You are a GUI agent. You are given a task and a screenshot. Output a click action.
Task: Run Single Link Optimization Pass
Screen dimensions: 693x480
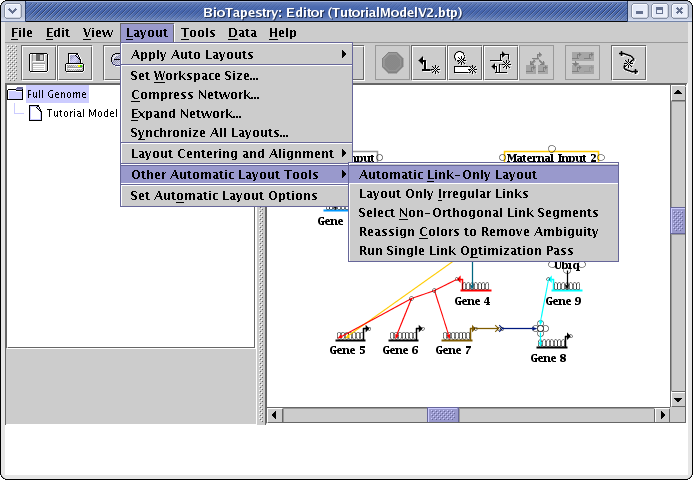(x=466, y=251)
